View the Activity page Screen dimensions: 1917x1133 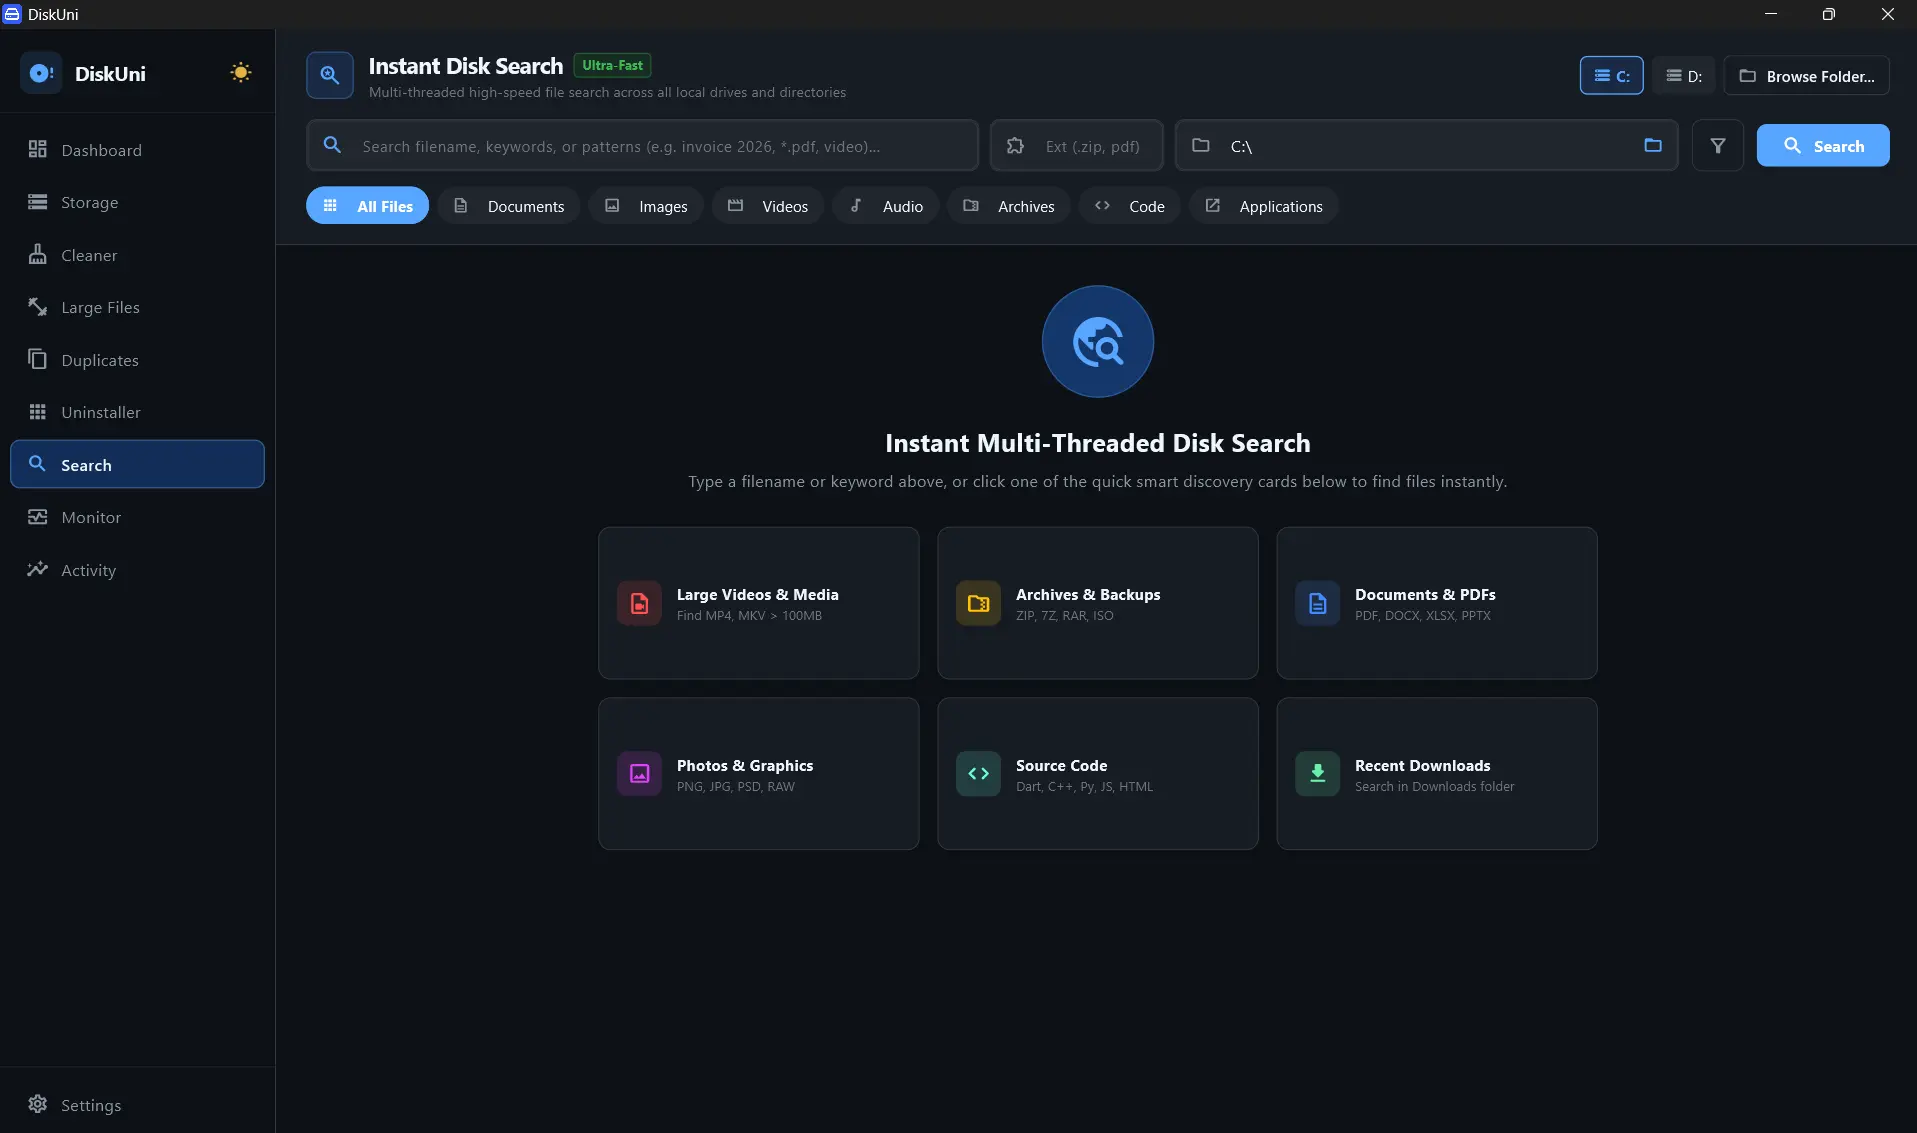coord(137,570)
